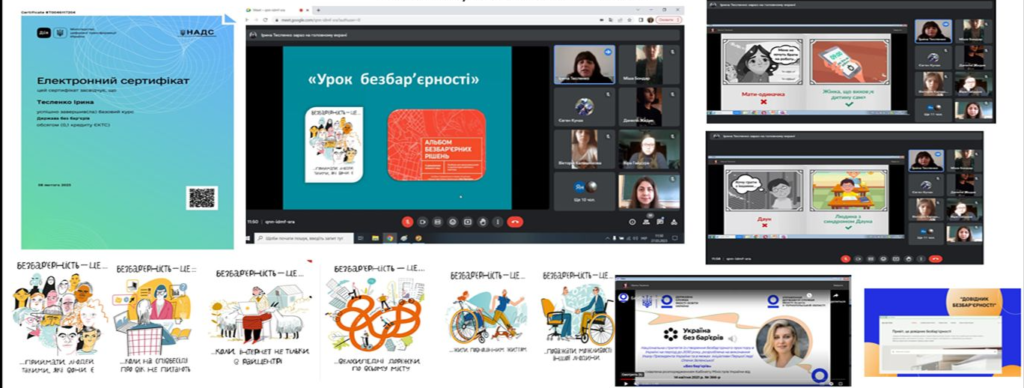
Task: Open the «коли на співбесіді про вік не питають» illustration
Action: tap(153, 320)
